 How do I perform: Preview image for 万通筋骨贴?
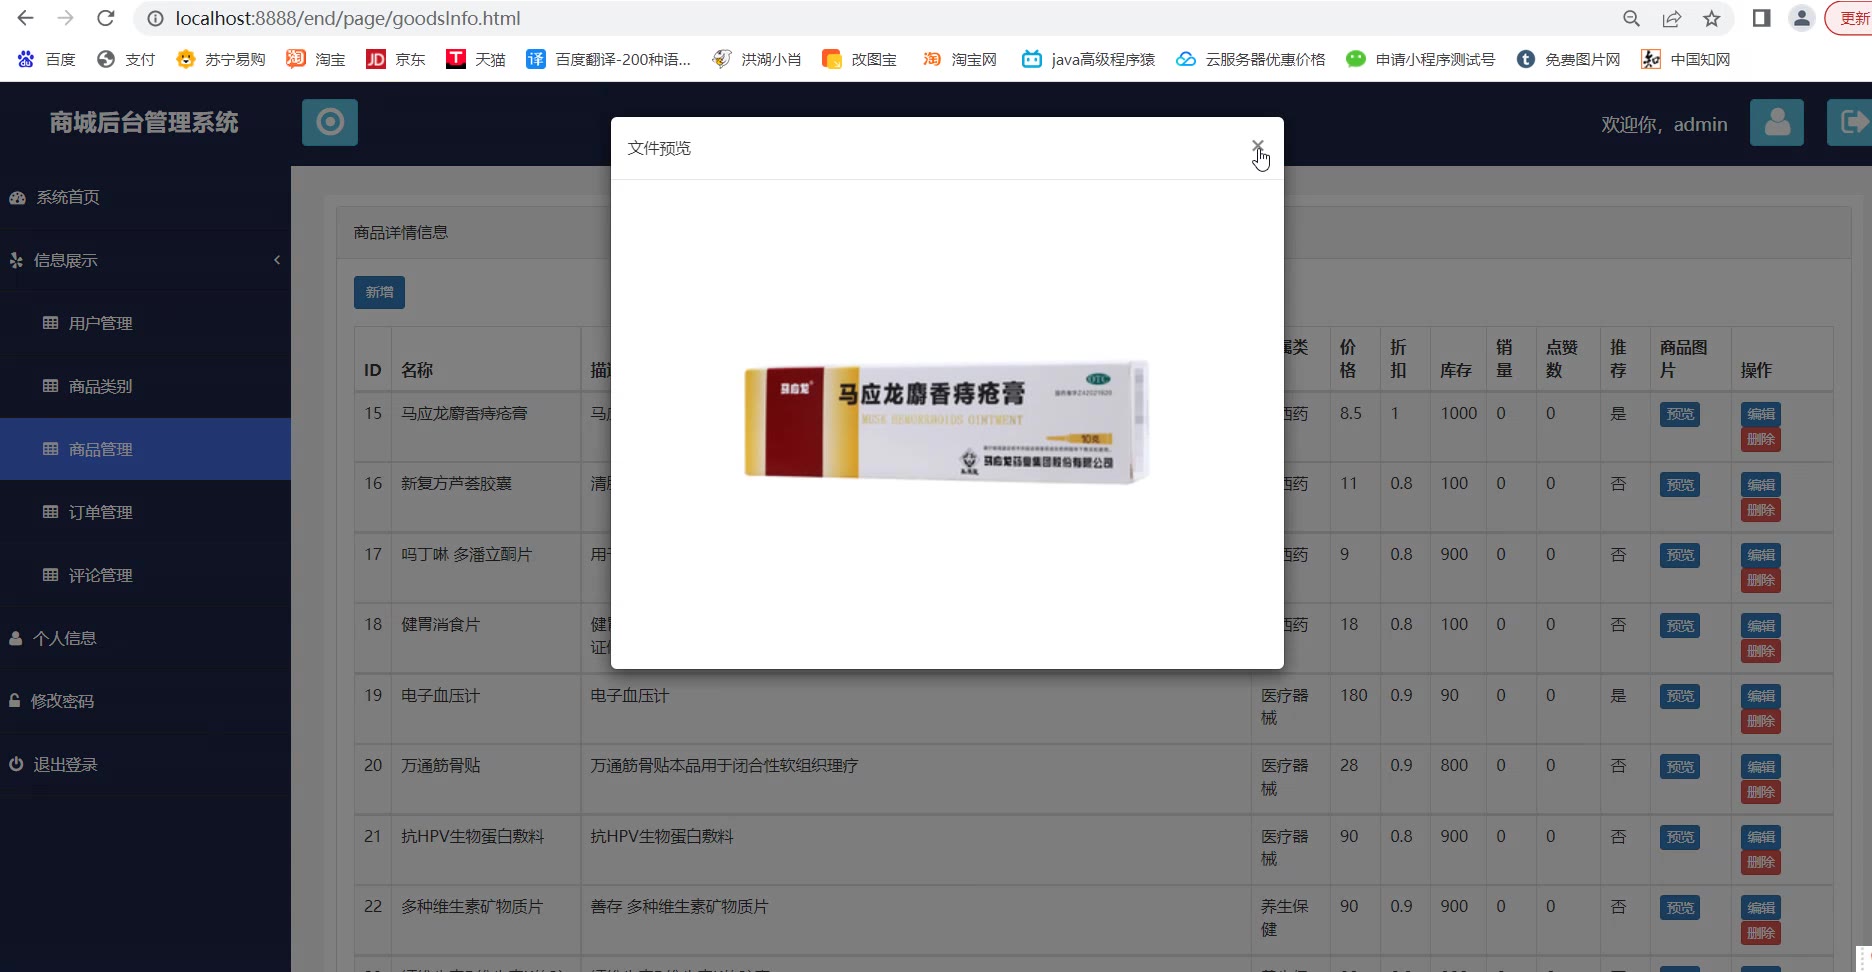1680,767
